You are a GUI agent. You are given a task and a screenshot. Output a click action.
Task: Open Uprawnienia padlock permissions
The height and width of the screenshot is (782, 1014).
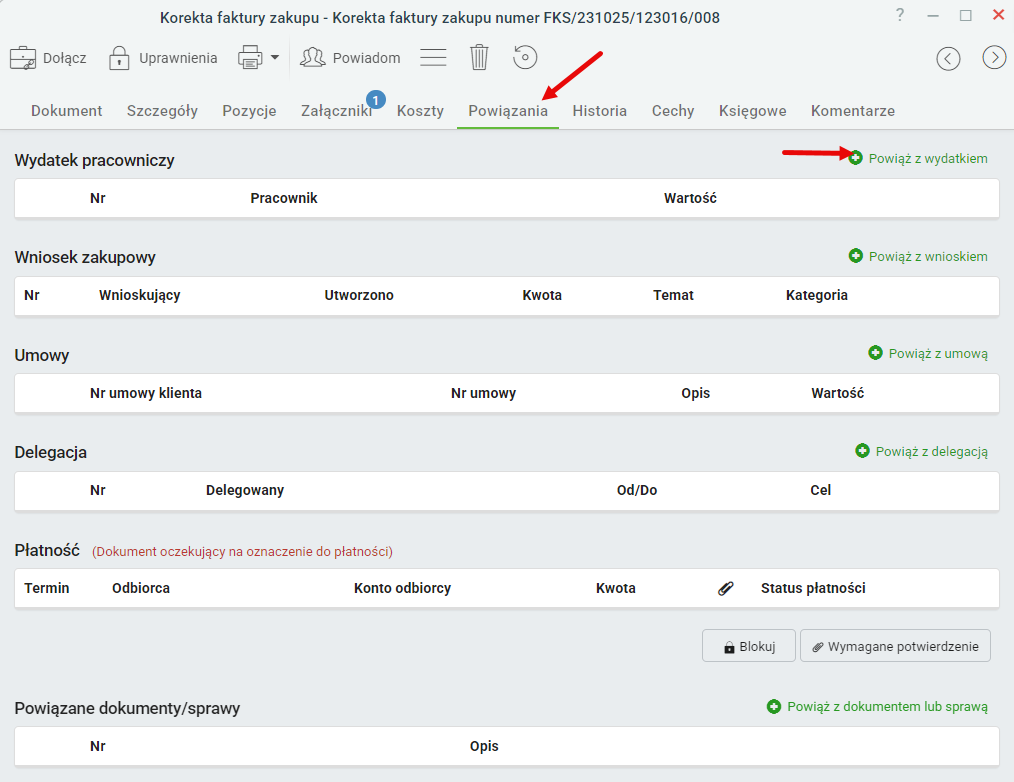point(119,58)
